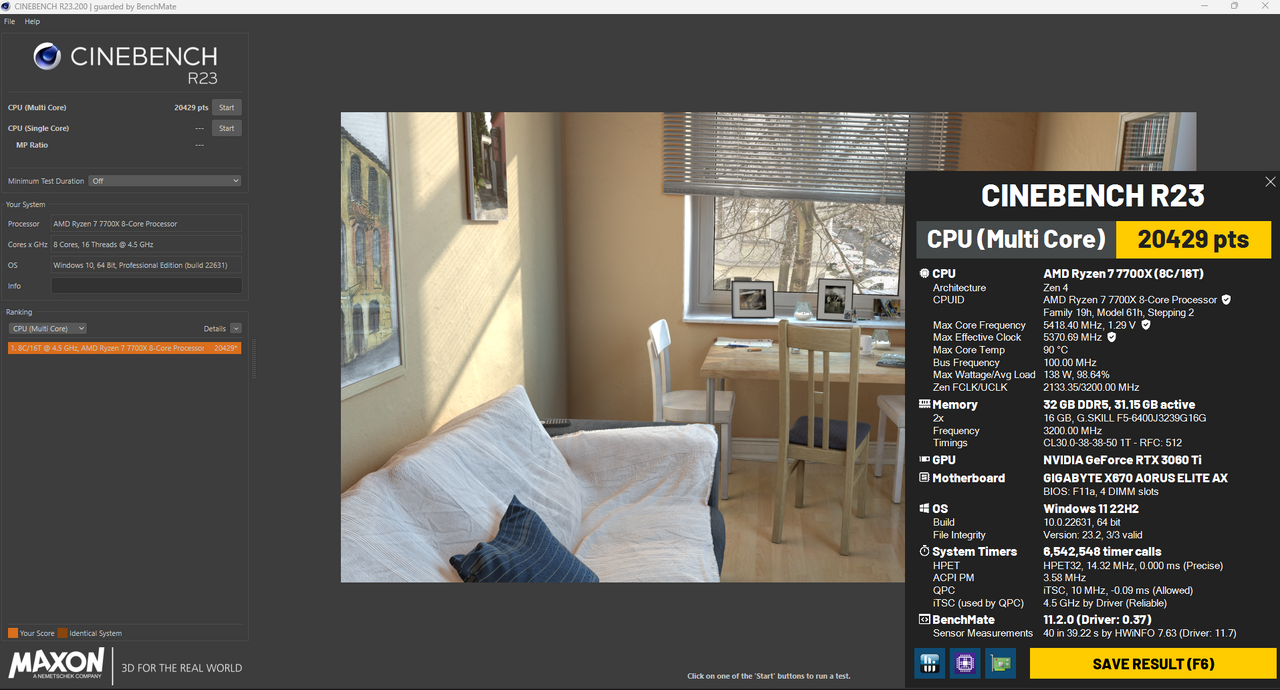Screen dimensions: 1280x690
Task: Click the Motherboard section icon
Action: coord(924,478)
